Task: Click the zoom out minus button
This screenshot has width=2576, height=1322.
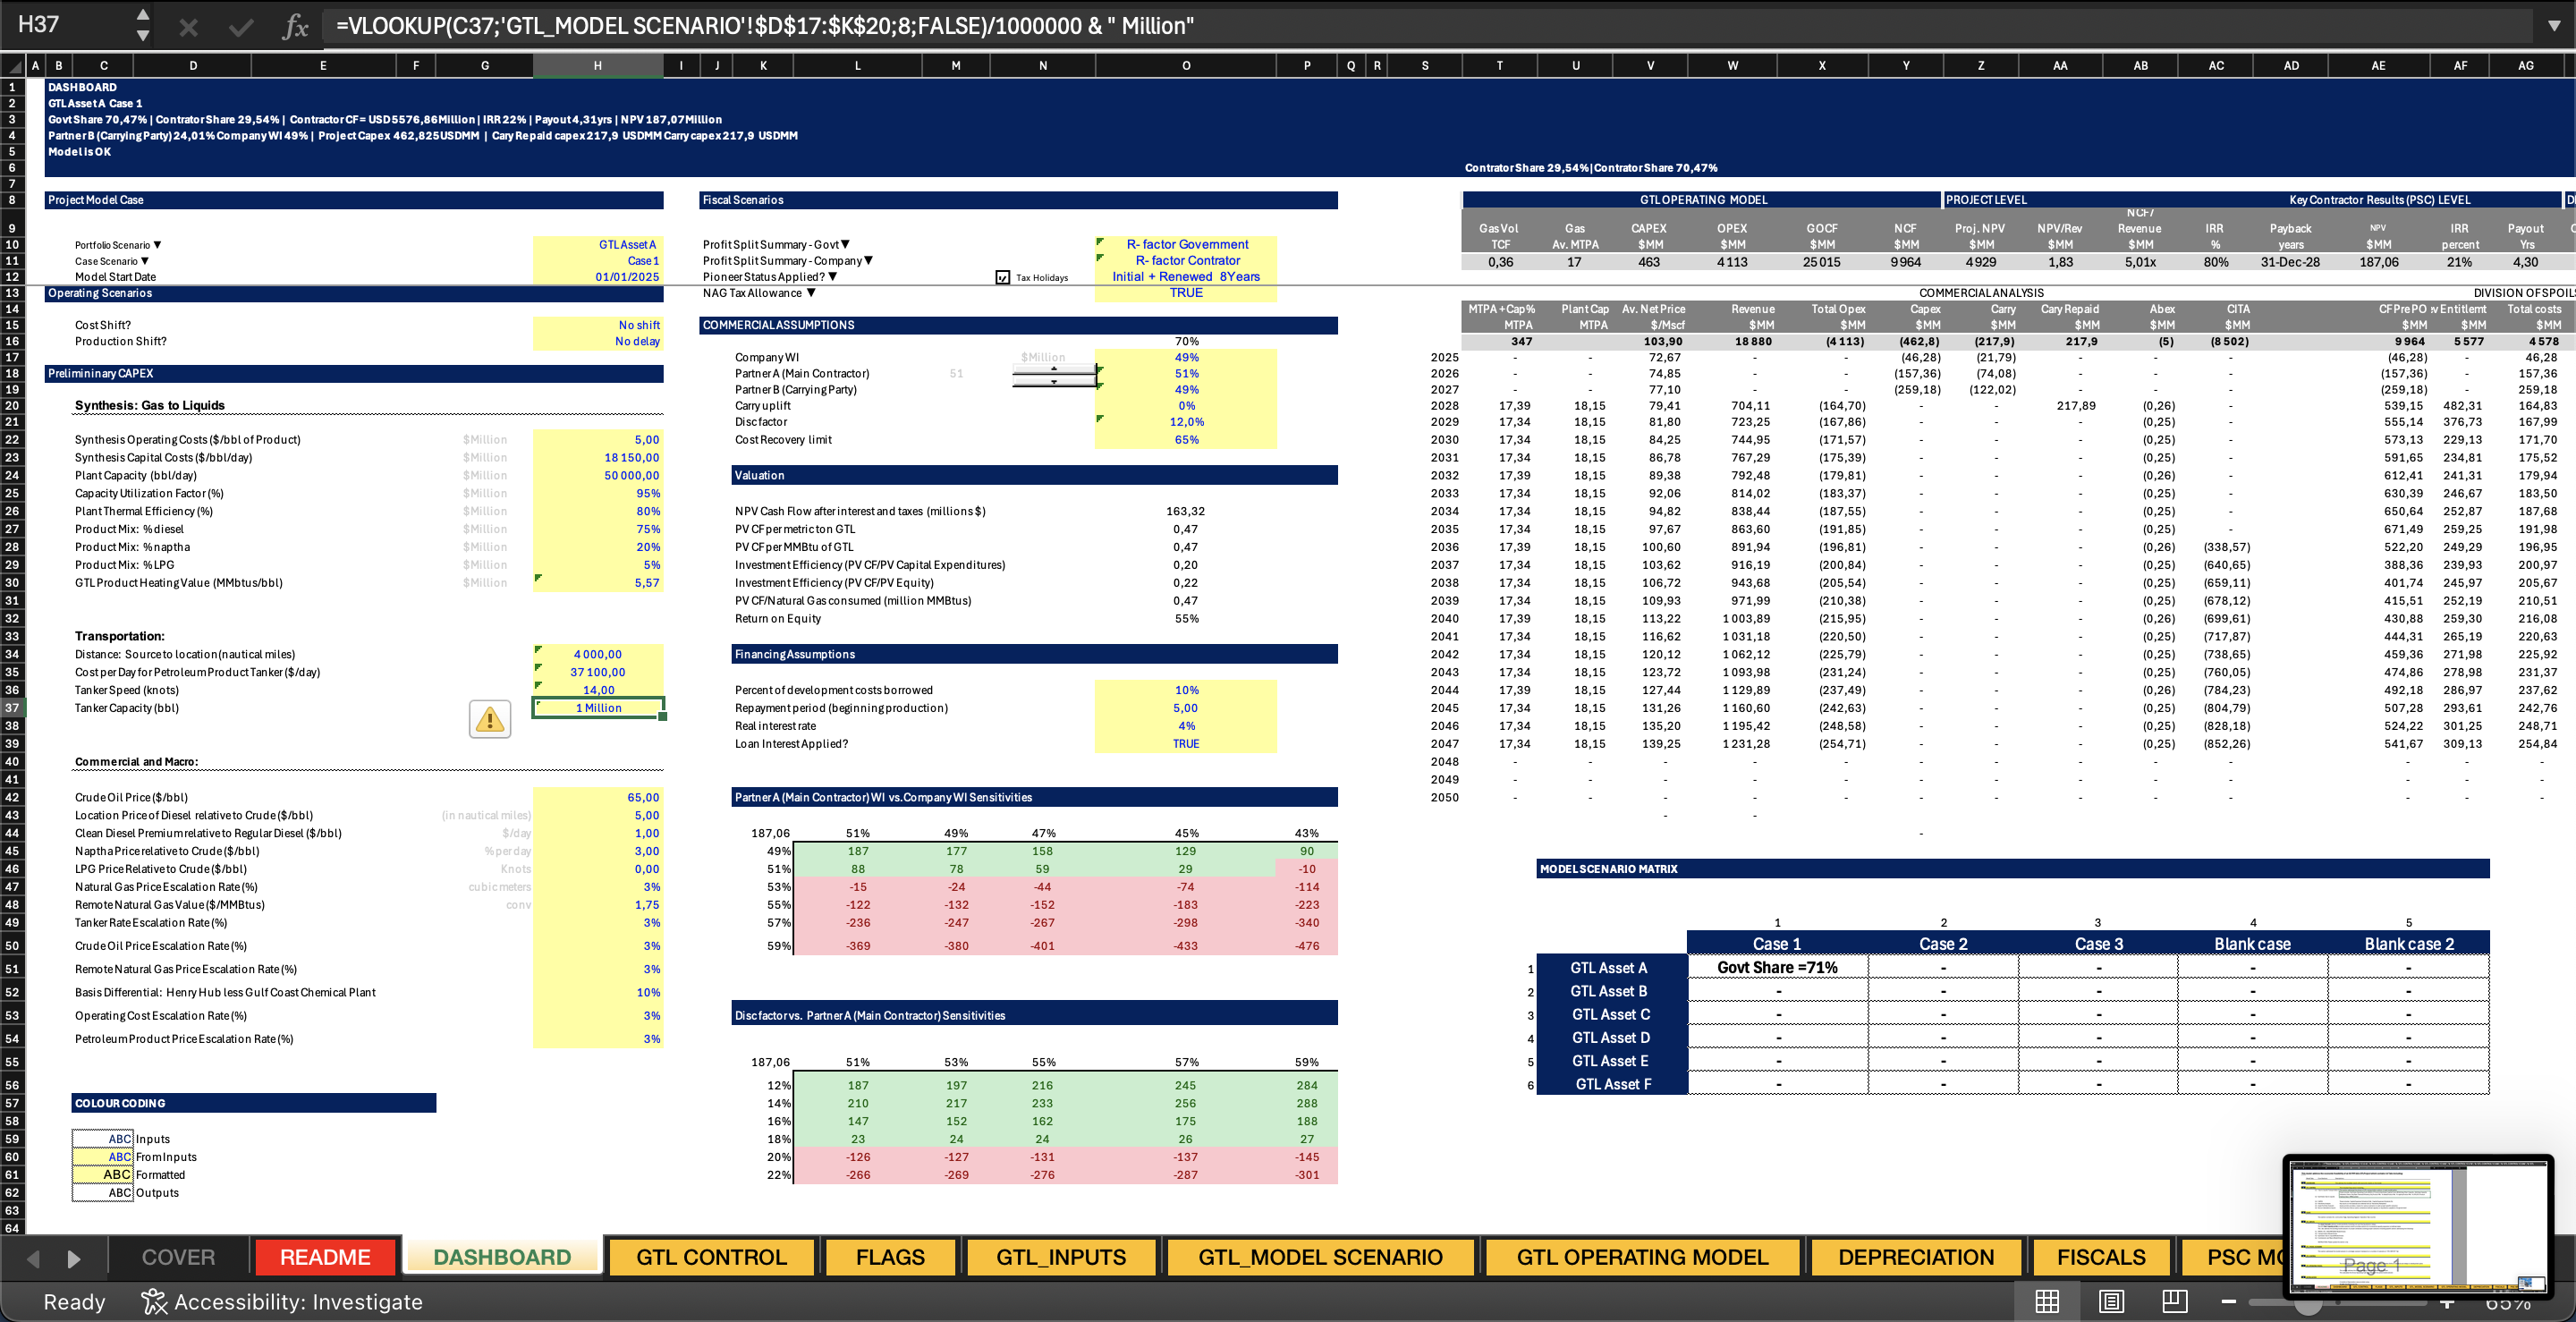Action: pos(2228,1301)
